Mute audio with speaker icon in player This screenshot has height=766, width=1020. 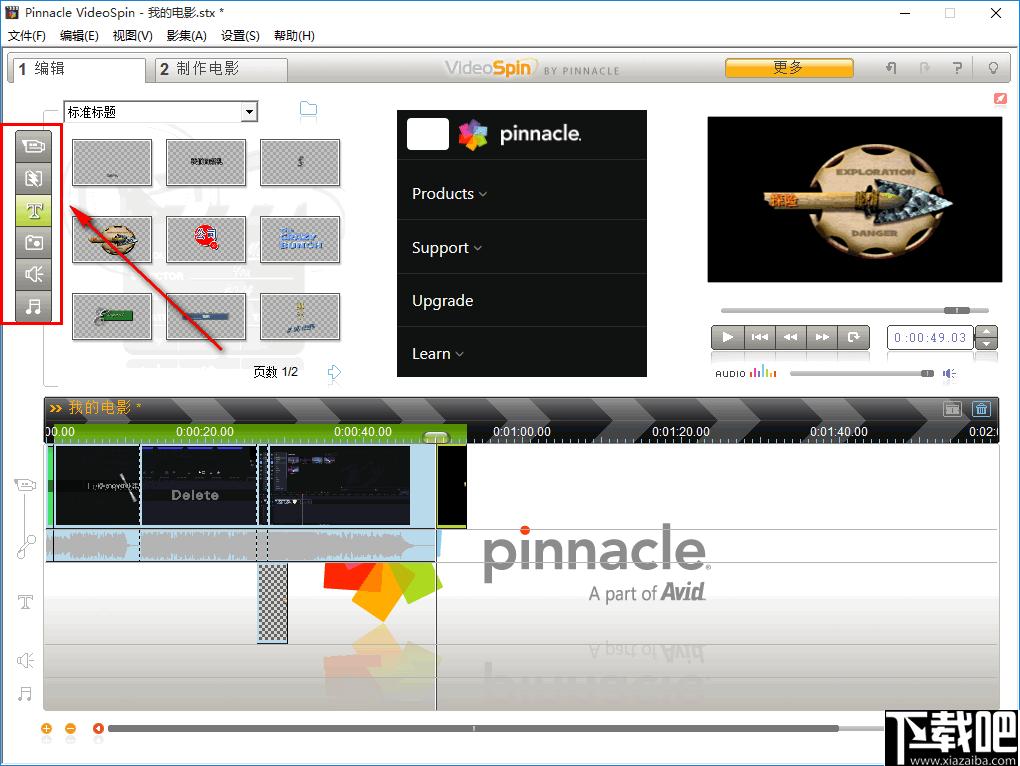click(x=949, y=373)
